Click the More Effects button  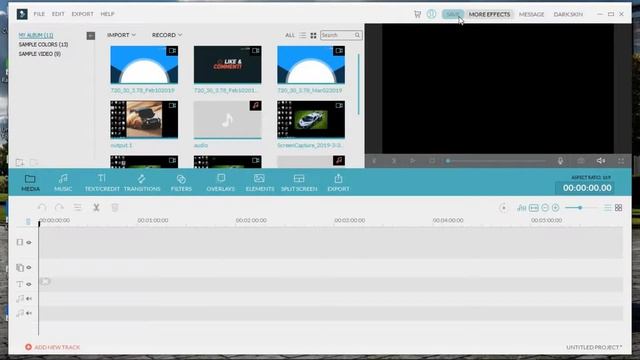coord(489,14)
